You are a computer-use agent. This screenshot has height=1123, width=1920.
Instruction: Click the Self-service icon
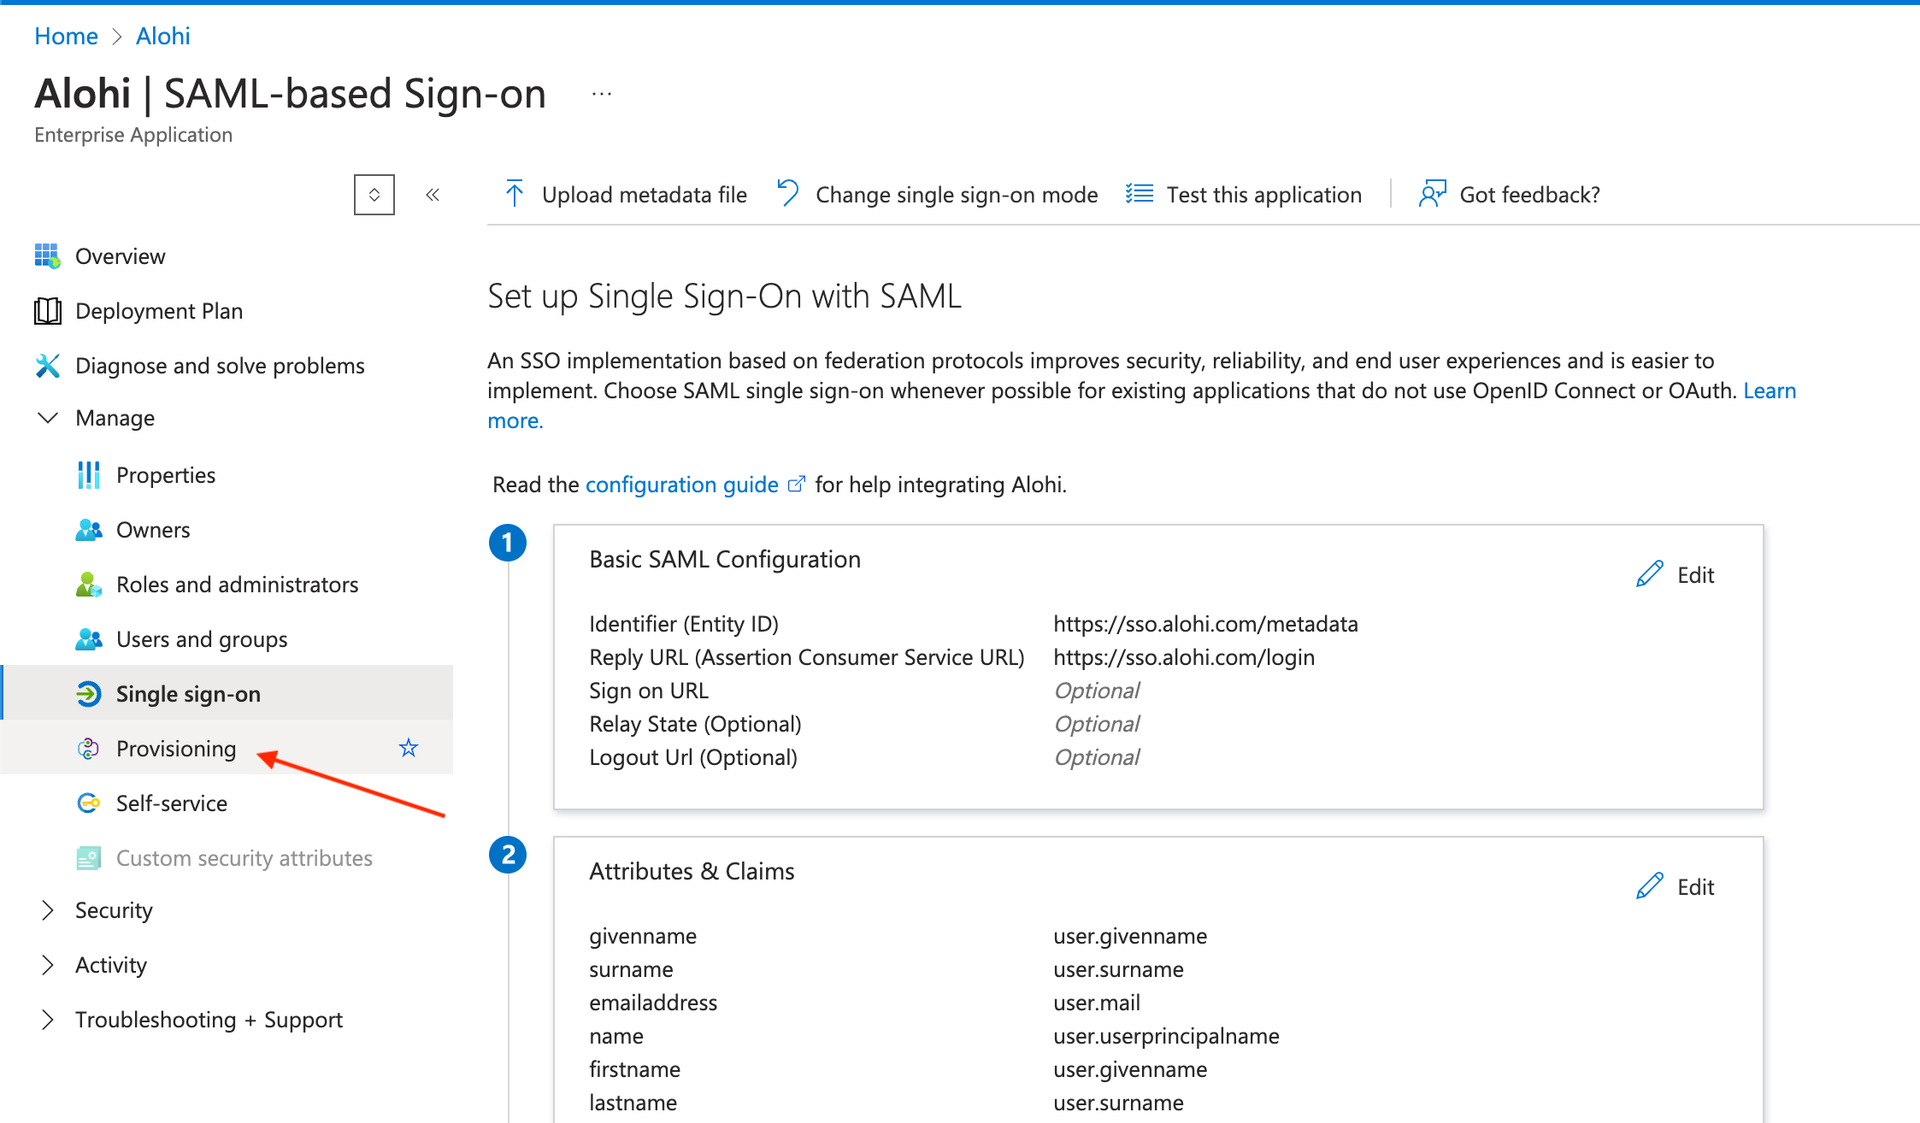point(88,803)
